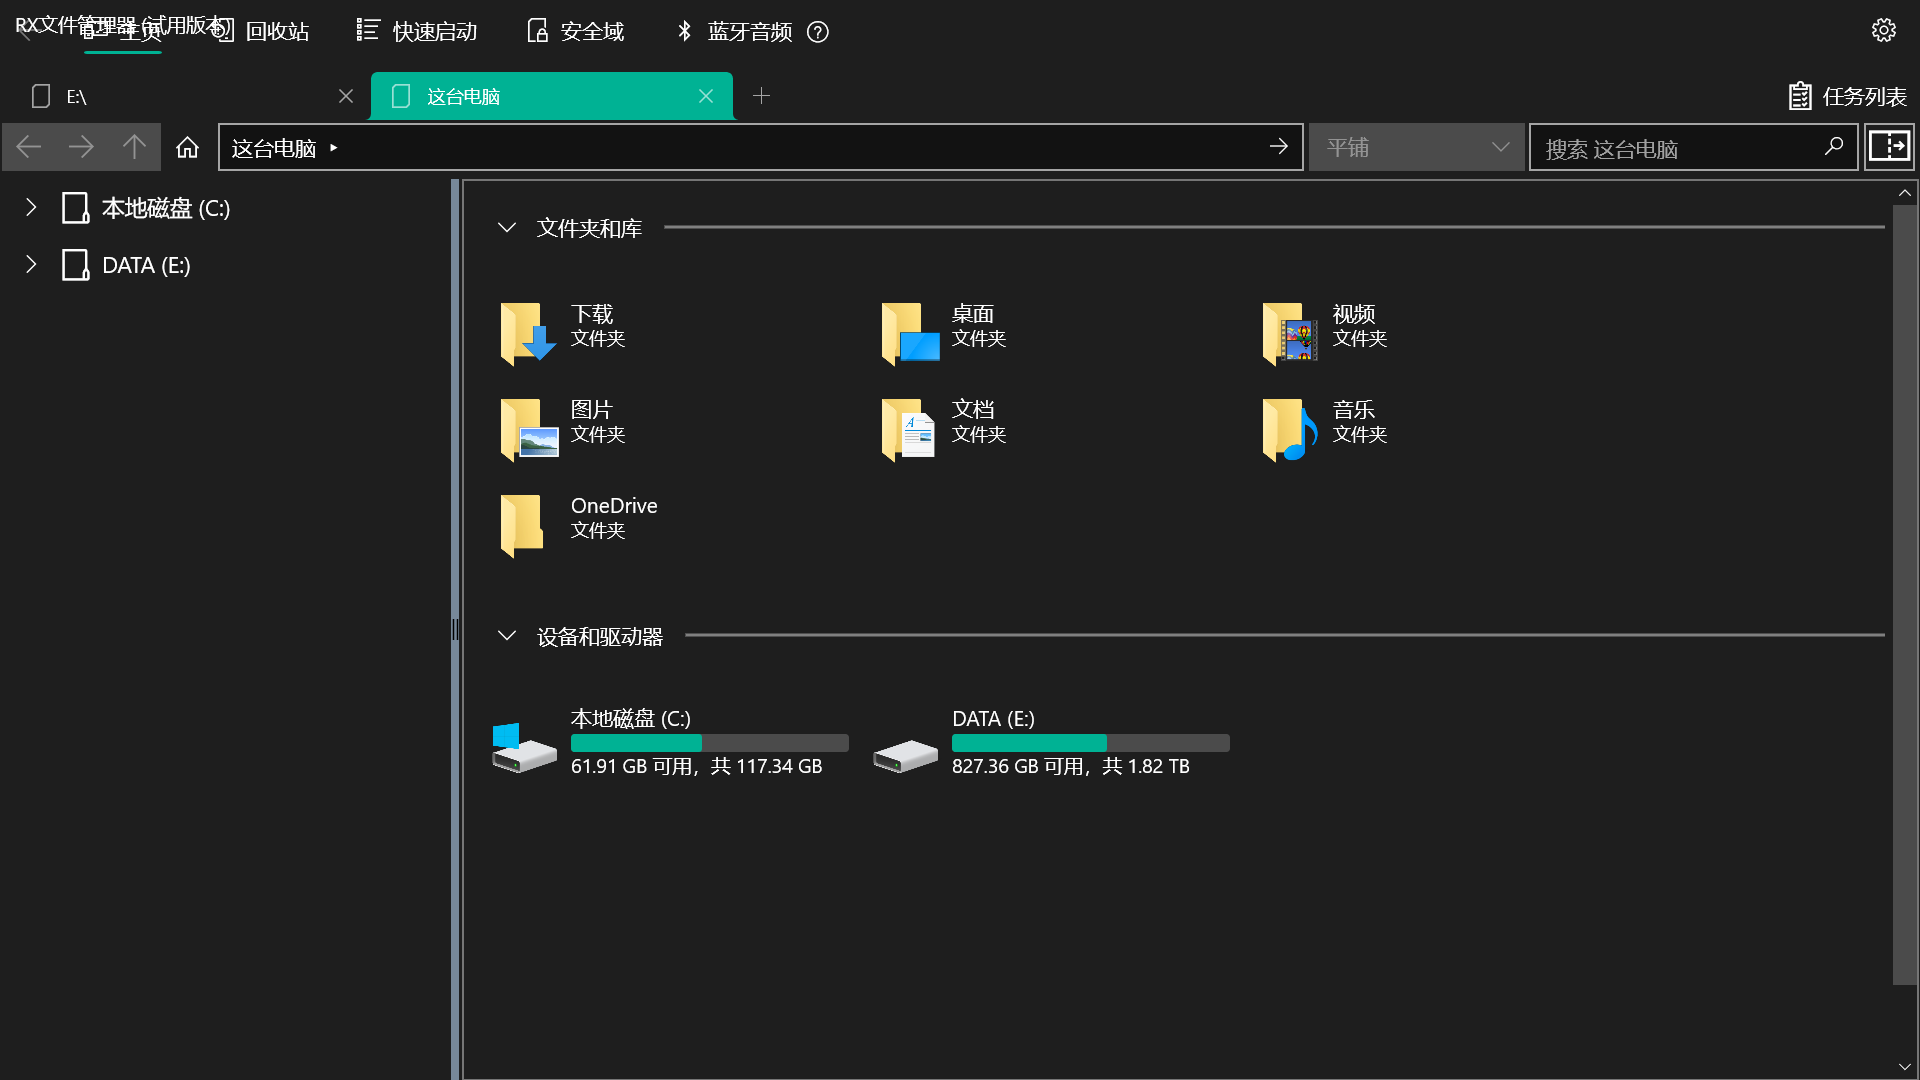Expand DATA (E:) in the tree

(31, 265)
